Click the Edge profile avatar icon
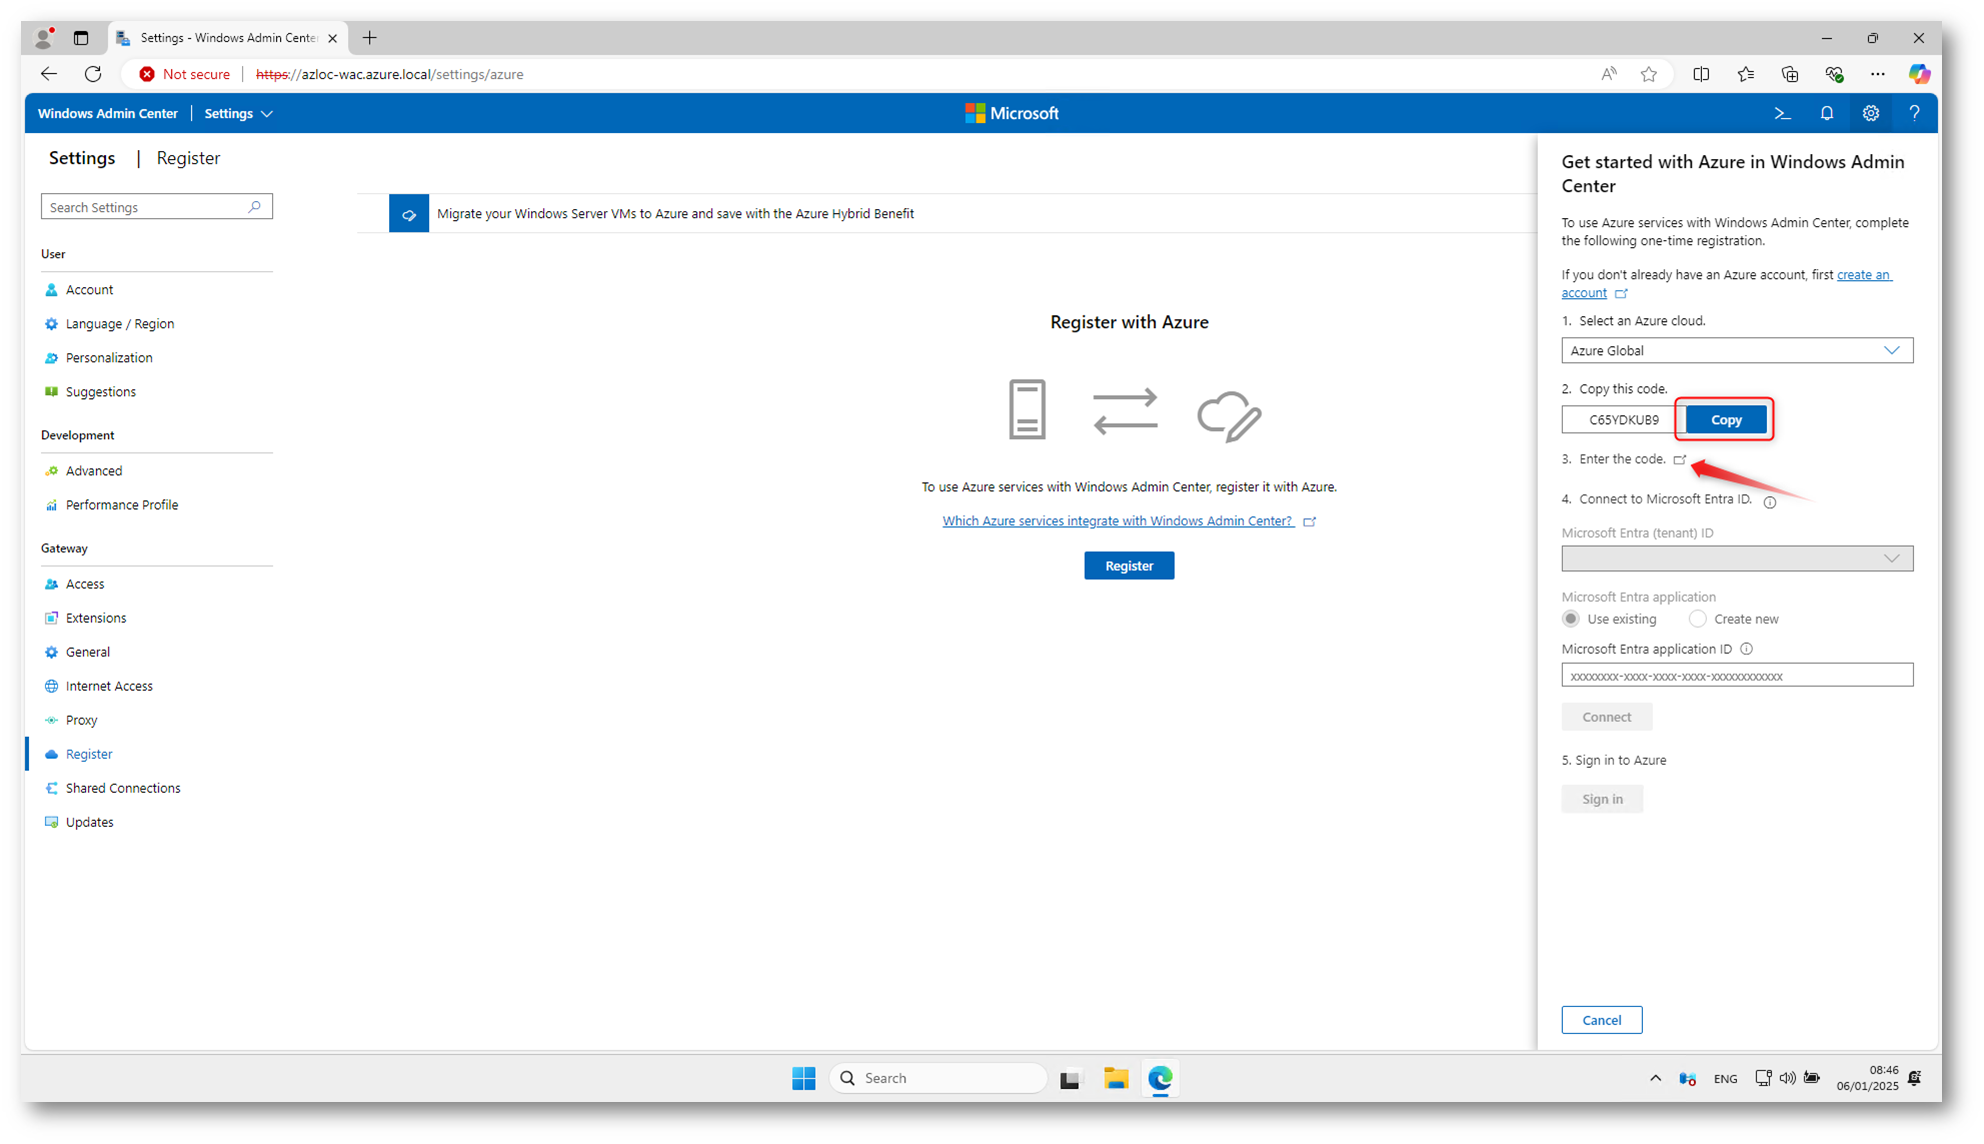1984x1144 pixels. [x=43, y=38]
